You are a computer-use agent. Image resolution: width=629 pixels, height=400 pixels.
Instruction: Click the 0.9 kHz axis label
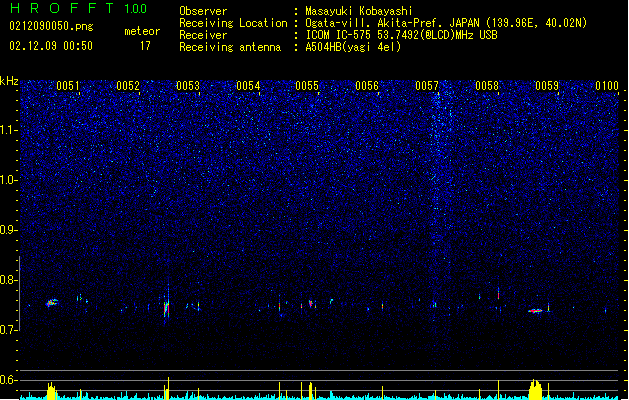click(9, 229)
